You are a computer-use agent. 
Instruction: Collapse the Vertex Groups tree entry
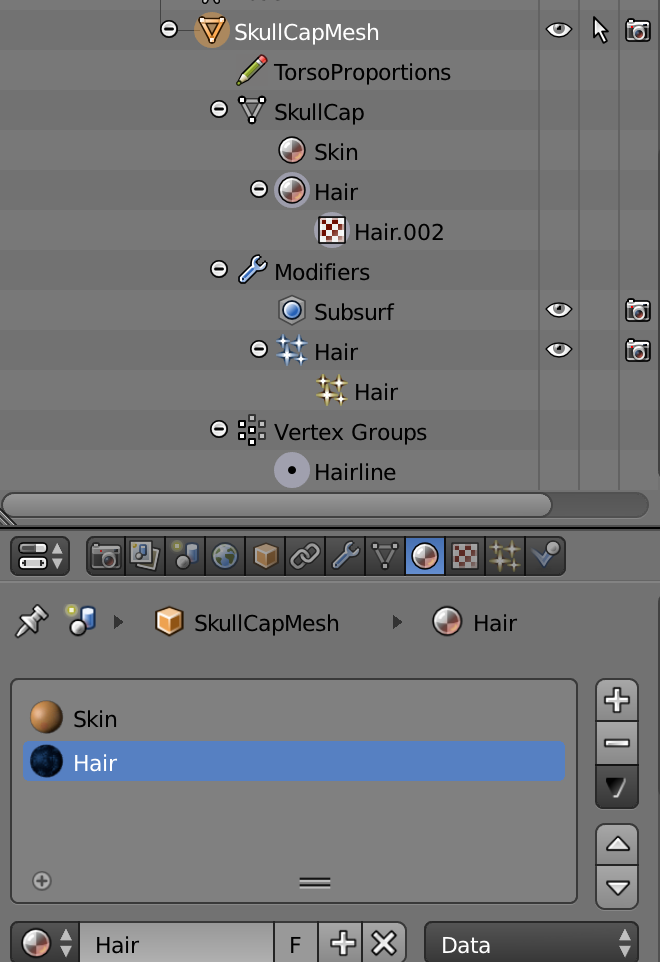(219, 429)
